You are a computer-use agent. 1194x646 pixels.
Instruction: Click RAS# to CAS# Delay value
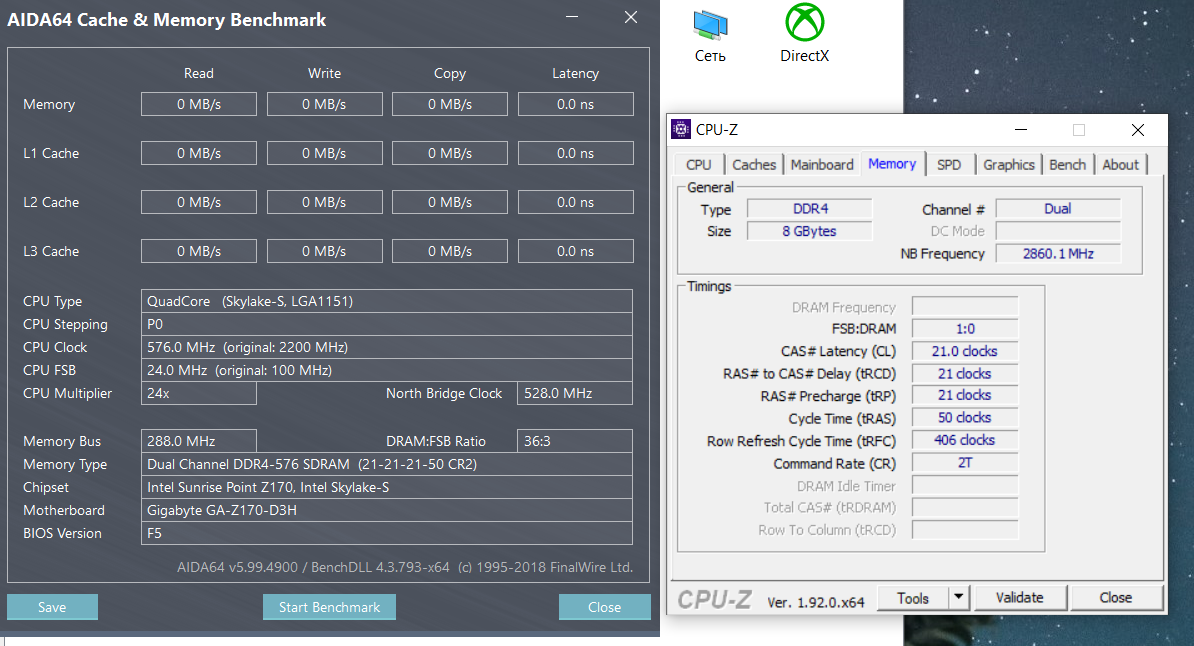click(x=965, y=373)
